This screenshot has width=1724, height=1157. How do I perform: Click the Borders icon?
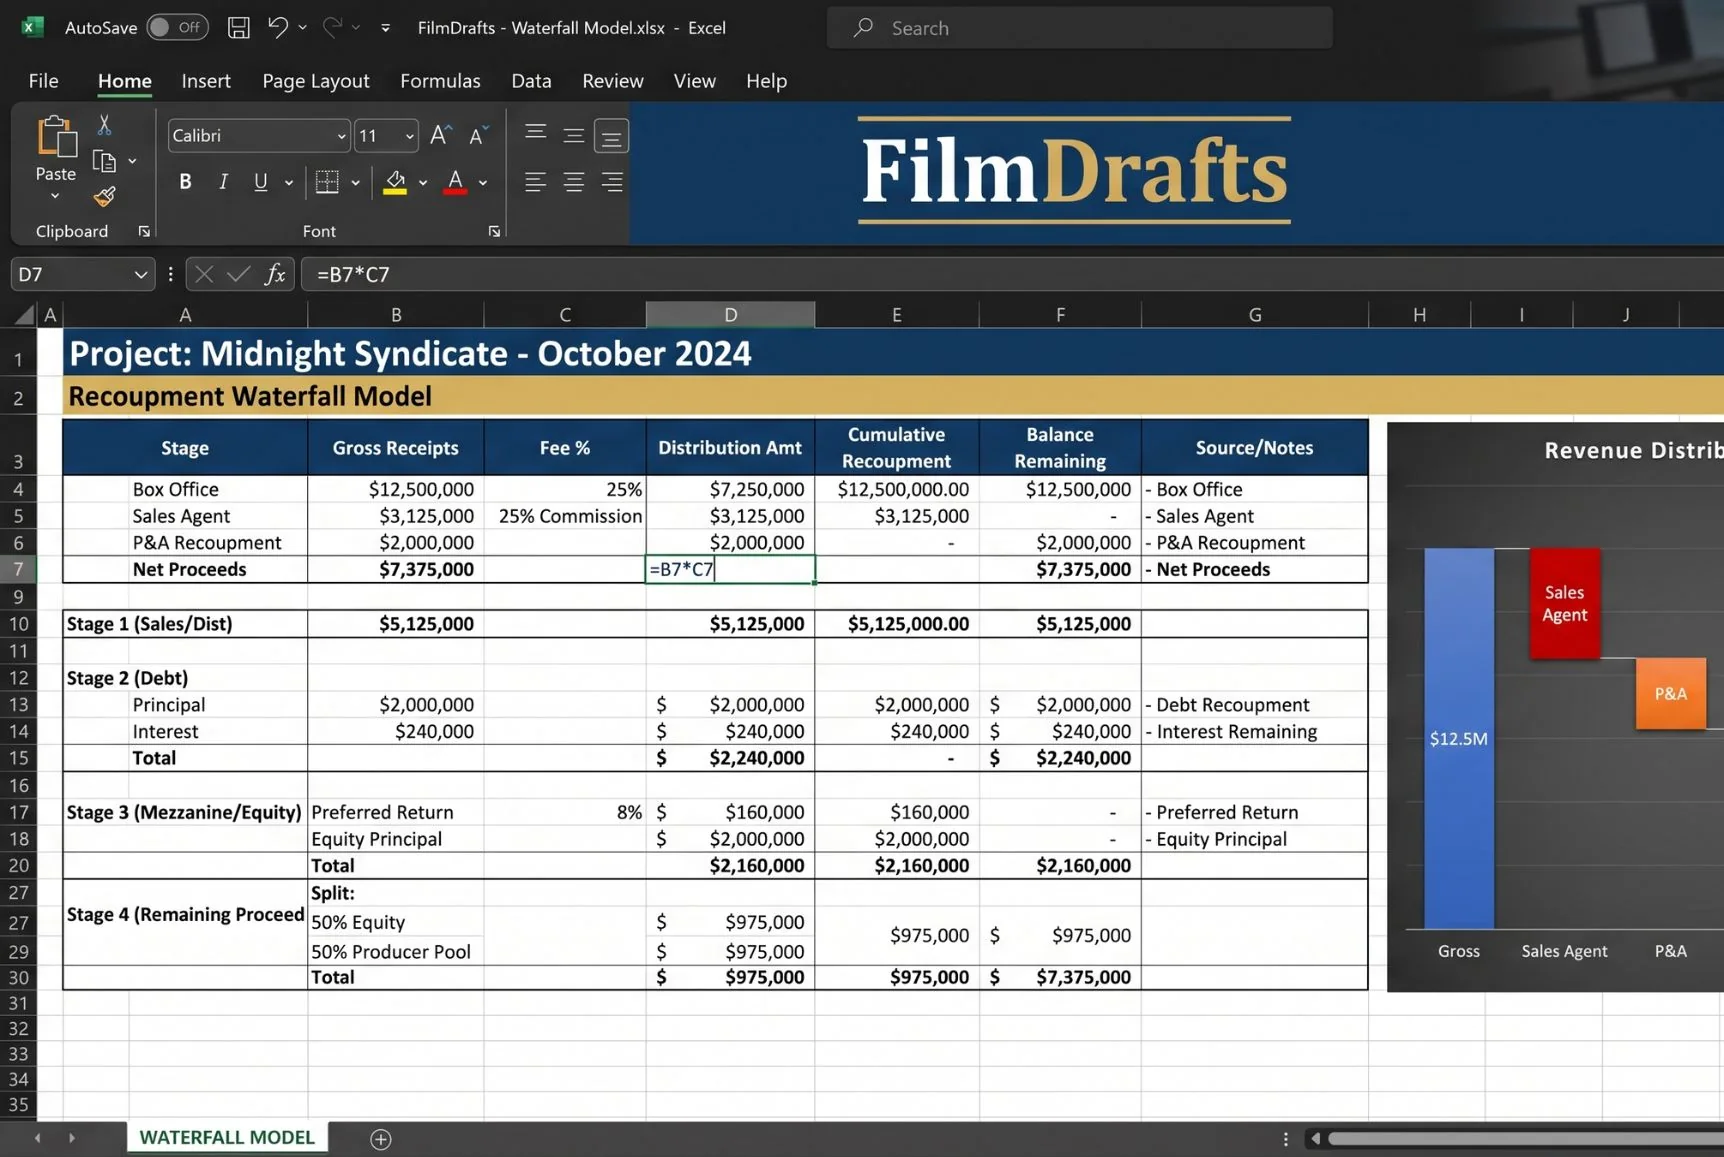tap(327, 182)
